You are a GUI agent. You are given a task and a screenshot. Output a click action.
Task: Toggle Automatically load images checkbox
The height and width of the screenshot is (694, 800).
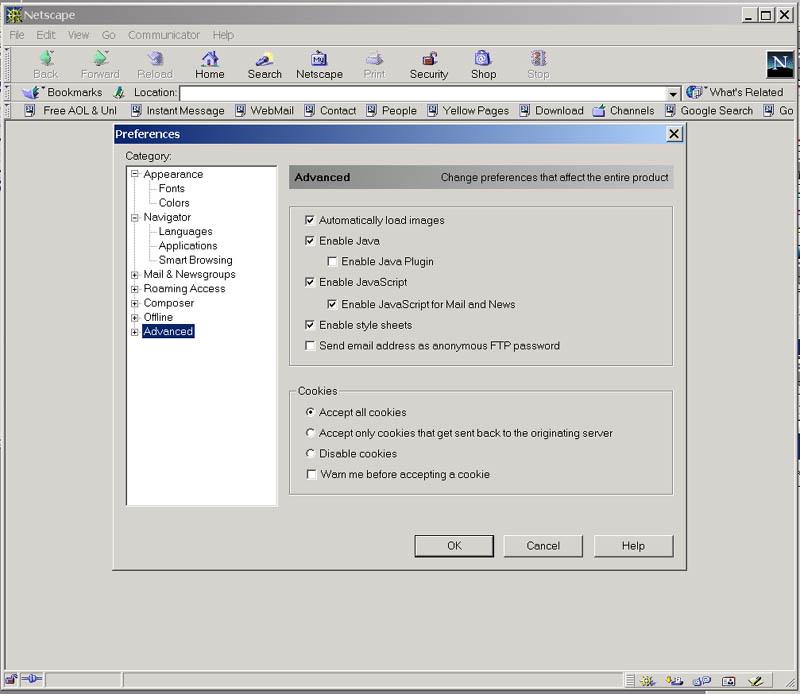310,220
